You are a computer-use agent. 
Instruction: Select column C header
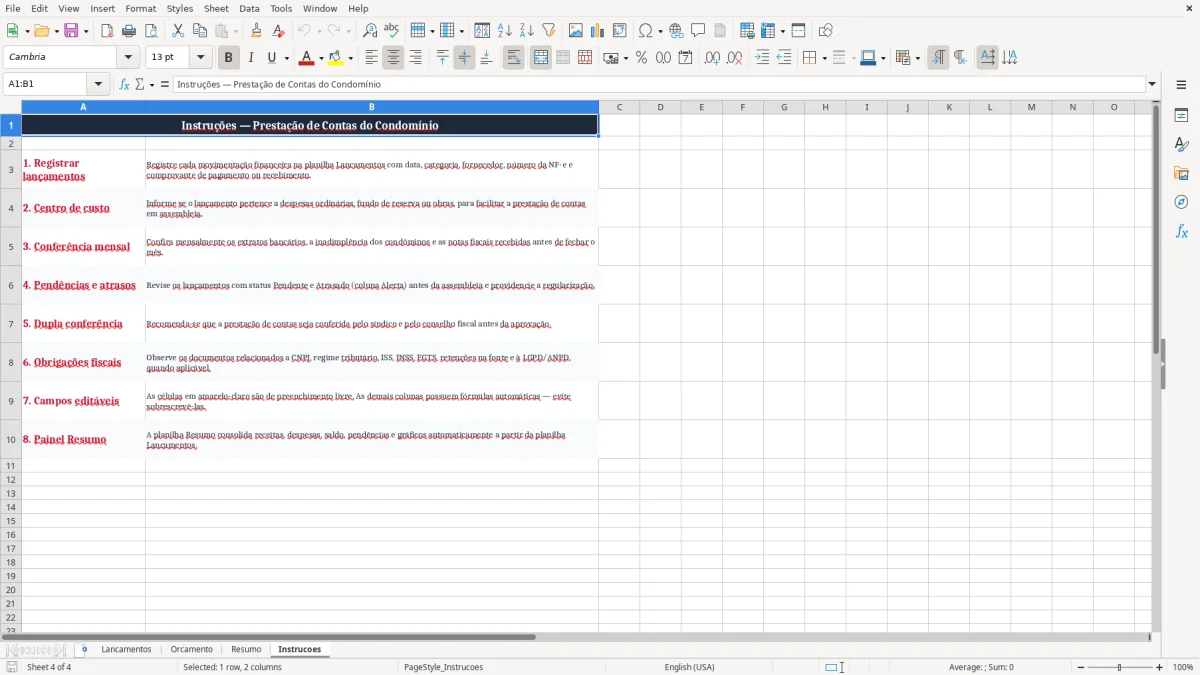pos(619,107)
